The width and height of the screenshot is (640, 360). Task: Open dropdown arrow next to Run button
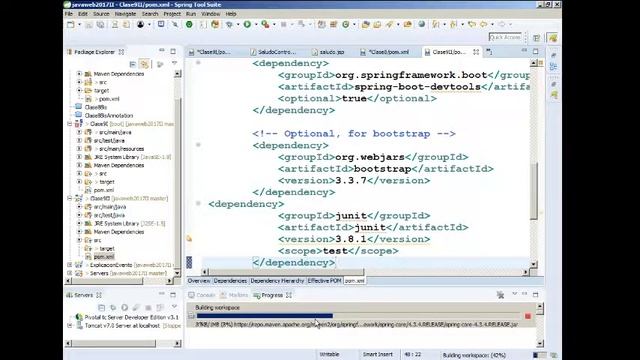256,24
